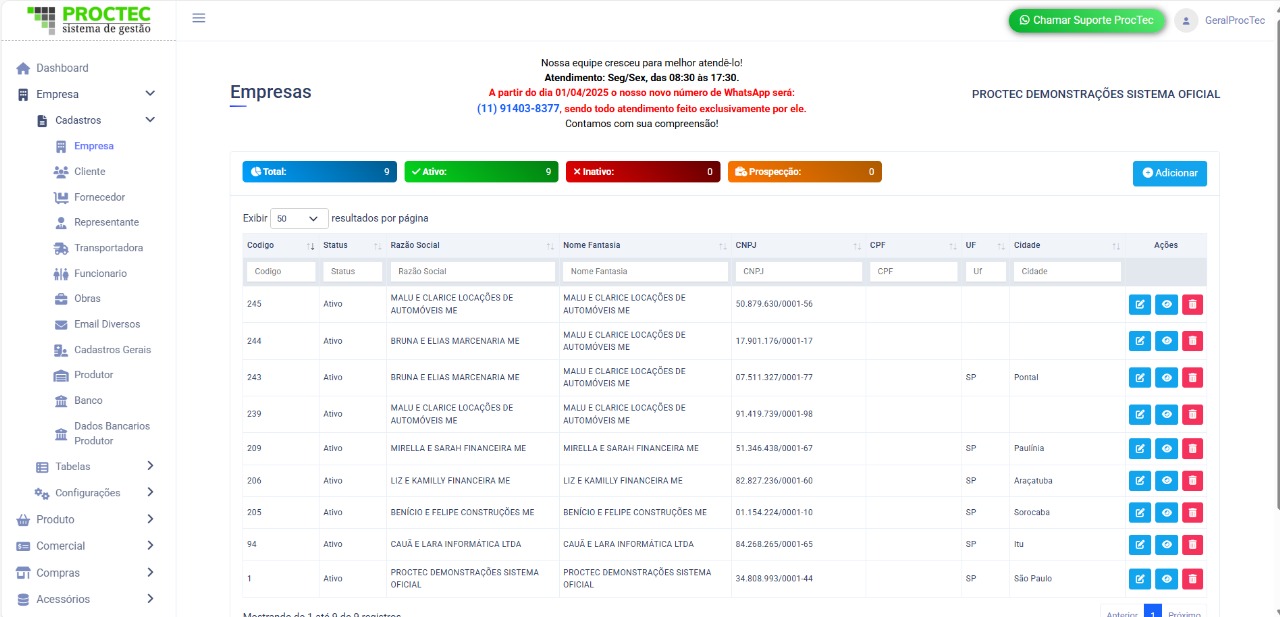The image size is (1280, 617).
Task: Click the GeralProcTec user avatar icon
Action: point(1186,20)
